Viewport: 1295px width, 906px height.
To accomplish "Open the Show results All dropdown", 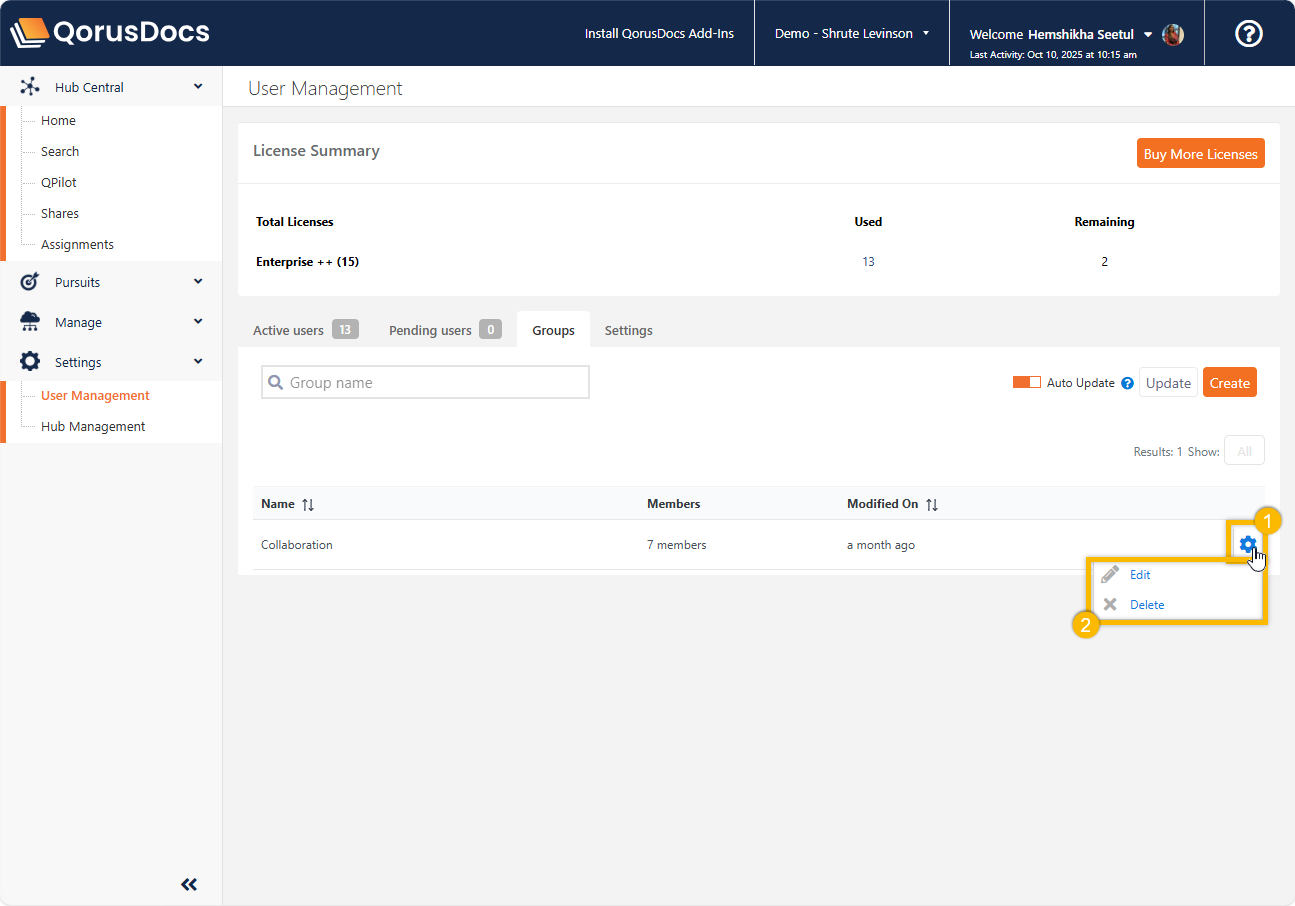I will (x=1244, y=451).
